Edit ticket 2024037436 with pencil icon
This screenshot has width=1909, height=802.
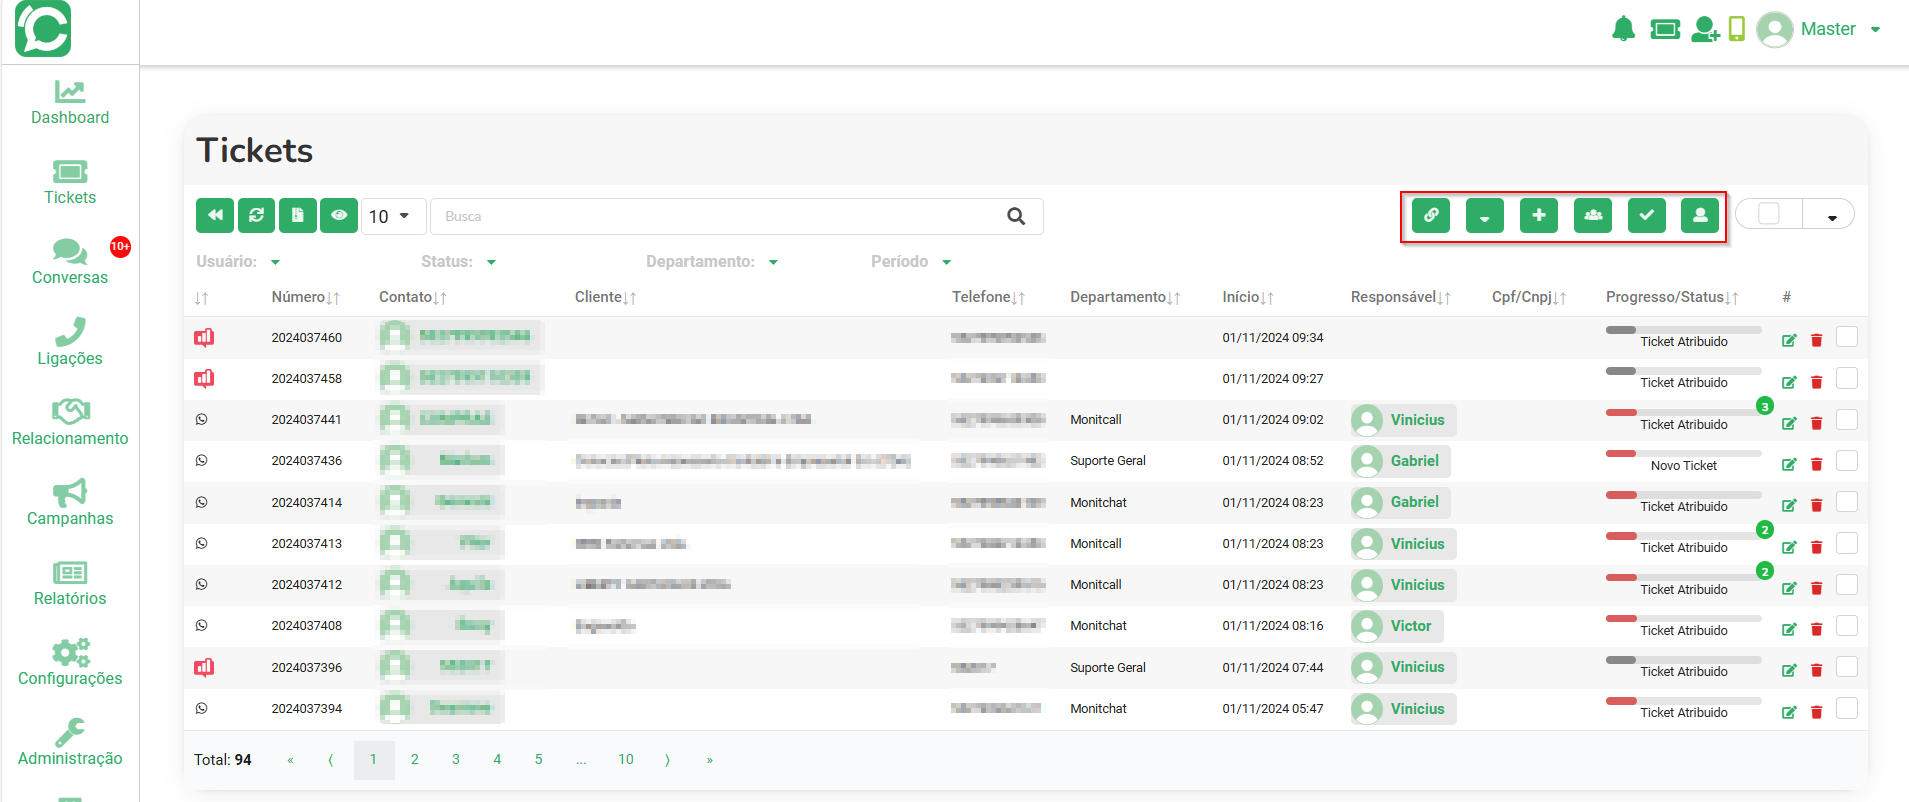(x=1789, y=464)
